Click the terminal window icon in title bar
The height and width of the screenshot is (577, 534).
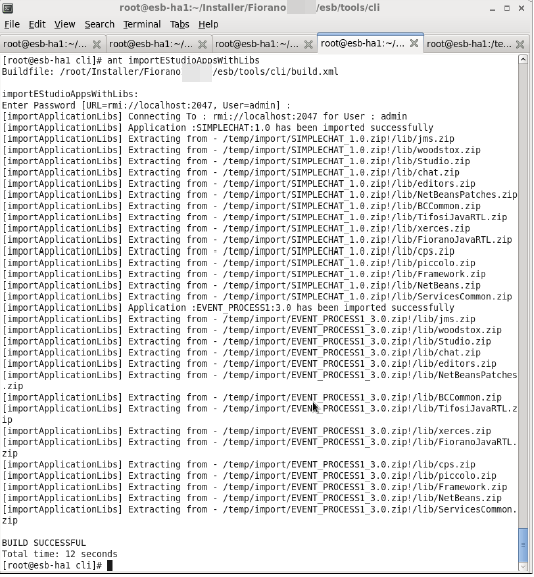tap(8, 8)
